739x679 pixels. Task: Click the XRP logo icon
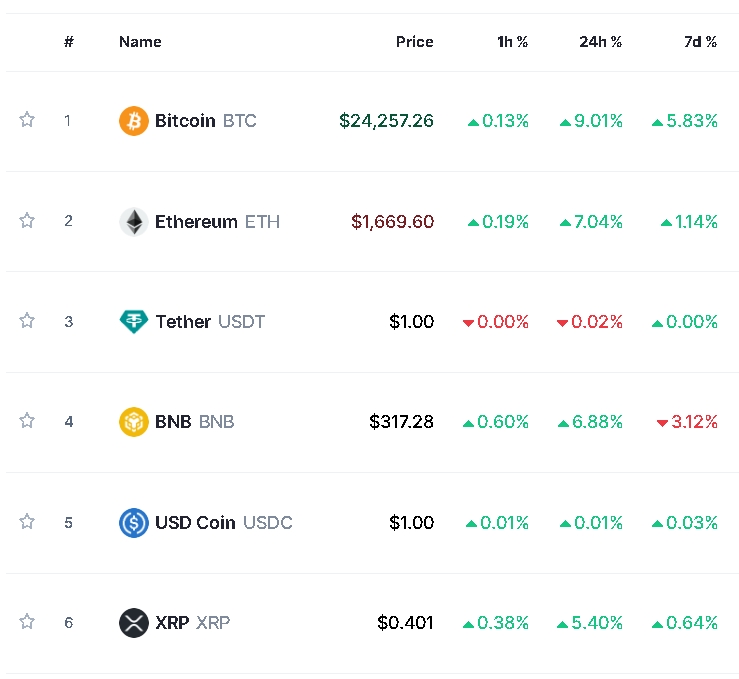(x=133, y=623)
